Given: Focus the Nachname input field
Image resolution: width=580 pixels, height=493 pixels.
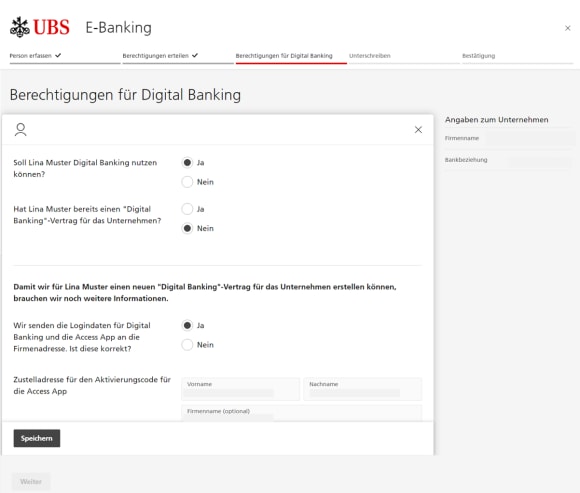Looking at the screenshot, I should 362,389.
